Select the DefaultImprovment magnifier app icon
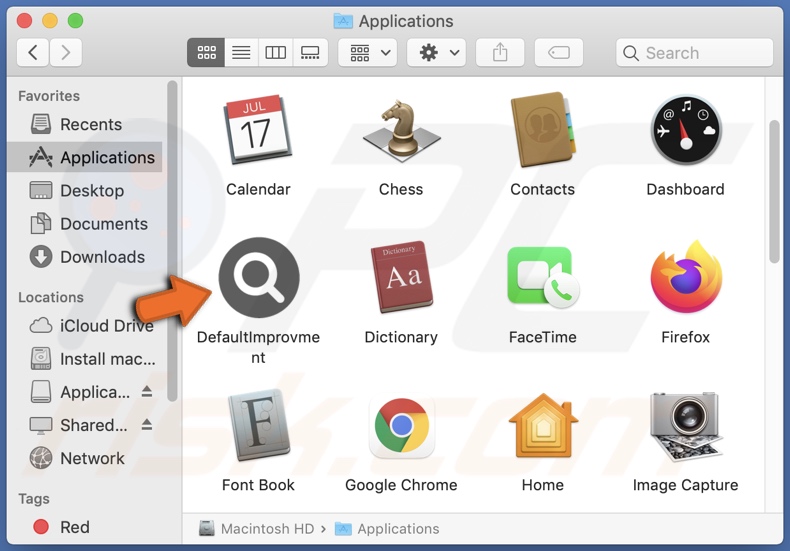Viewport: 790px width, 551px height. 258,278
